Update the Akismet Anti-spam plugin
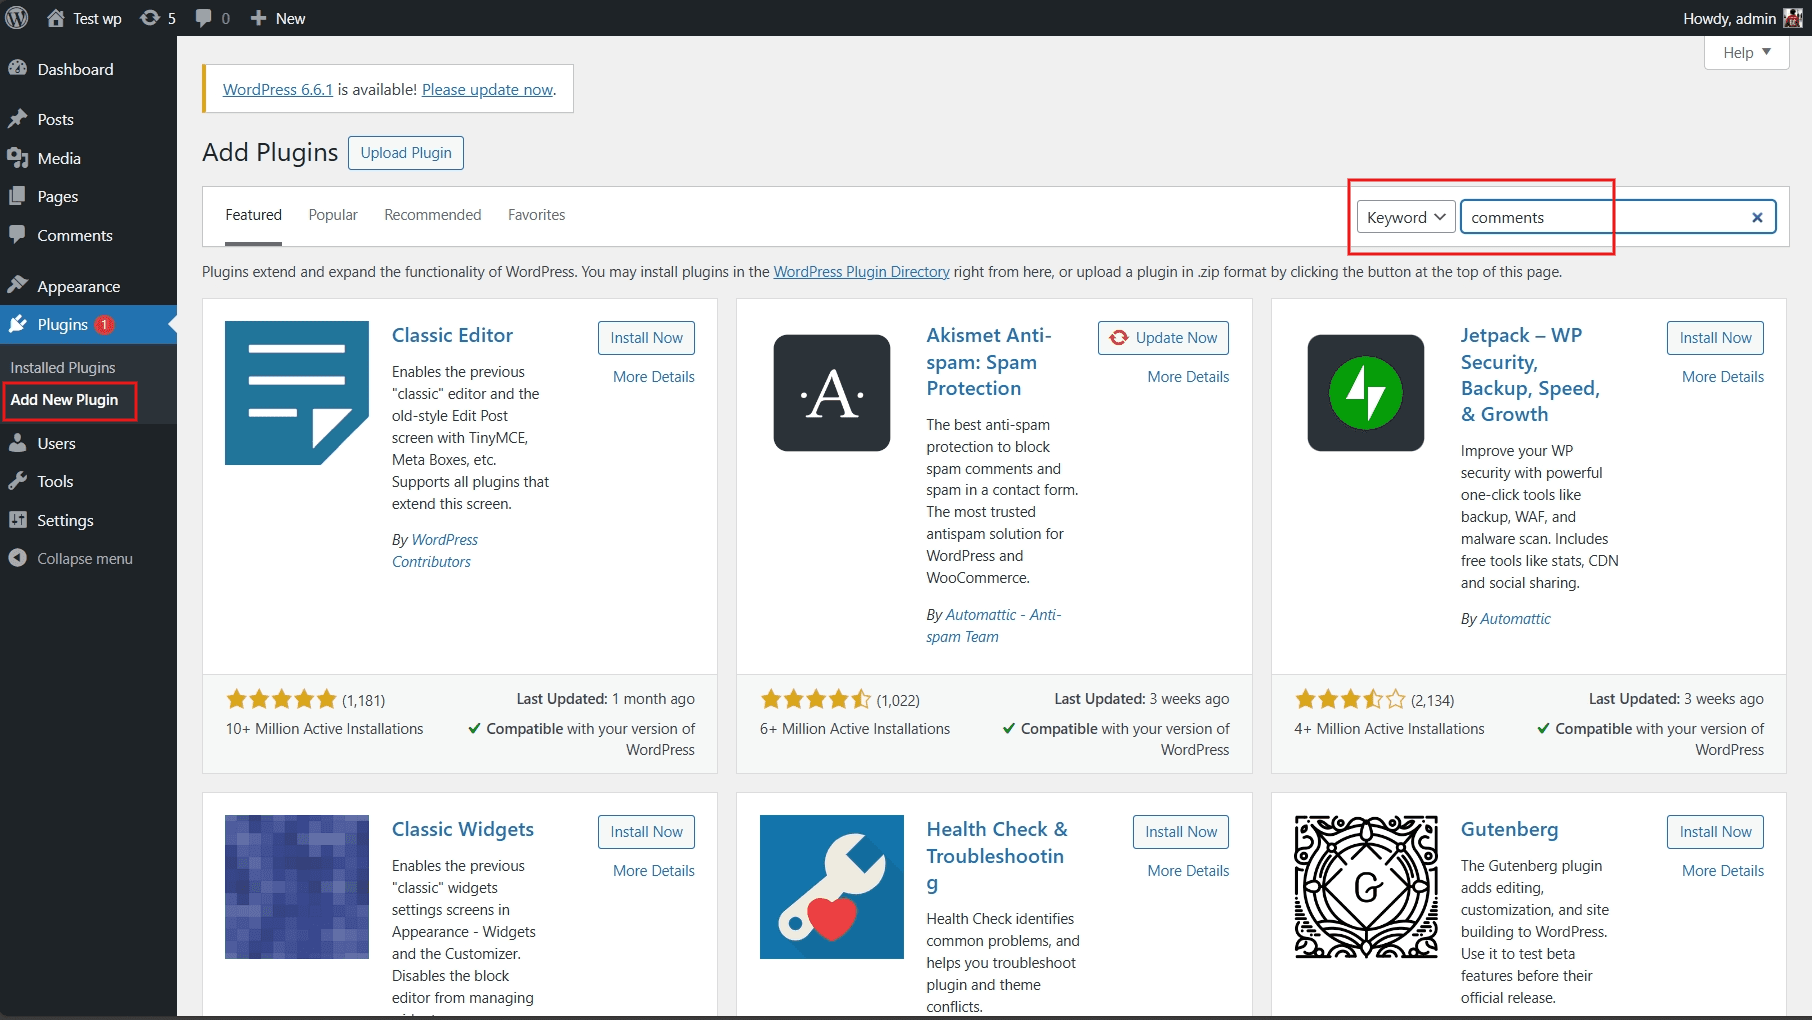1812x1020 pixels. [x=1162, y=337]
